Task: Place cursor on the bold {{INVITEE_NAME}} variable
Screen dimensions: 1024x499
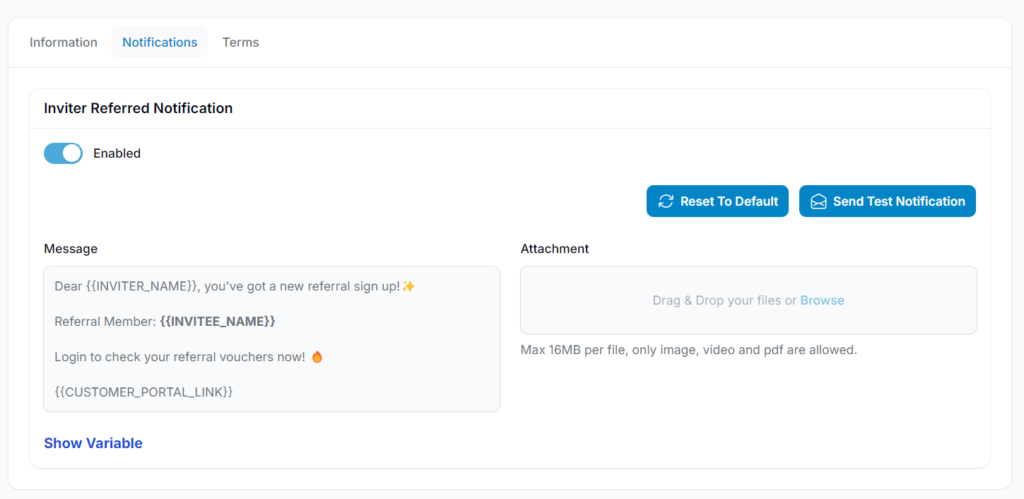Action: (217, 322)
